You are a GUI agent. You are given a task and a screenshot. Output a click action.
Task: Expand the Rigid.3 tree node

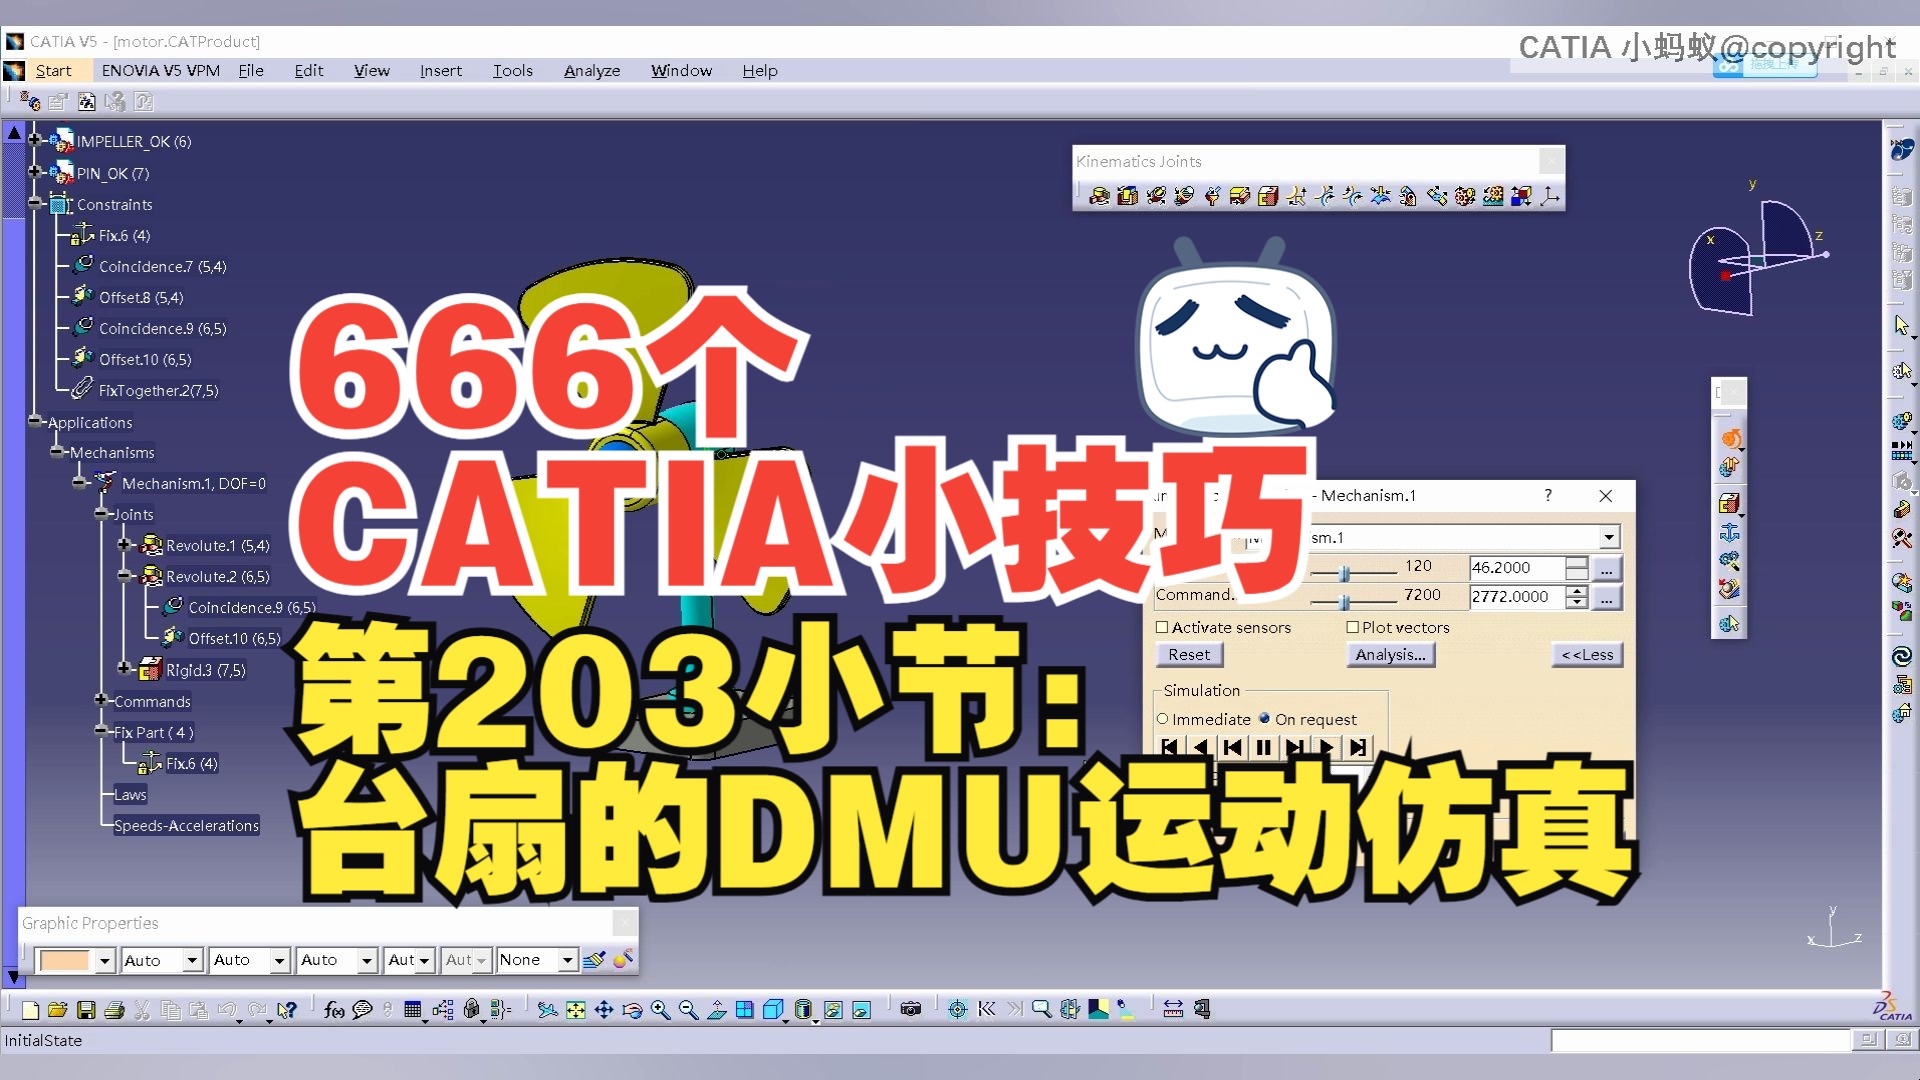pyautogui.click(x=125, y=669)
